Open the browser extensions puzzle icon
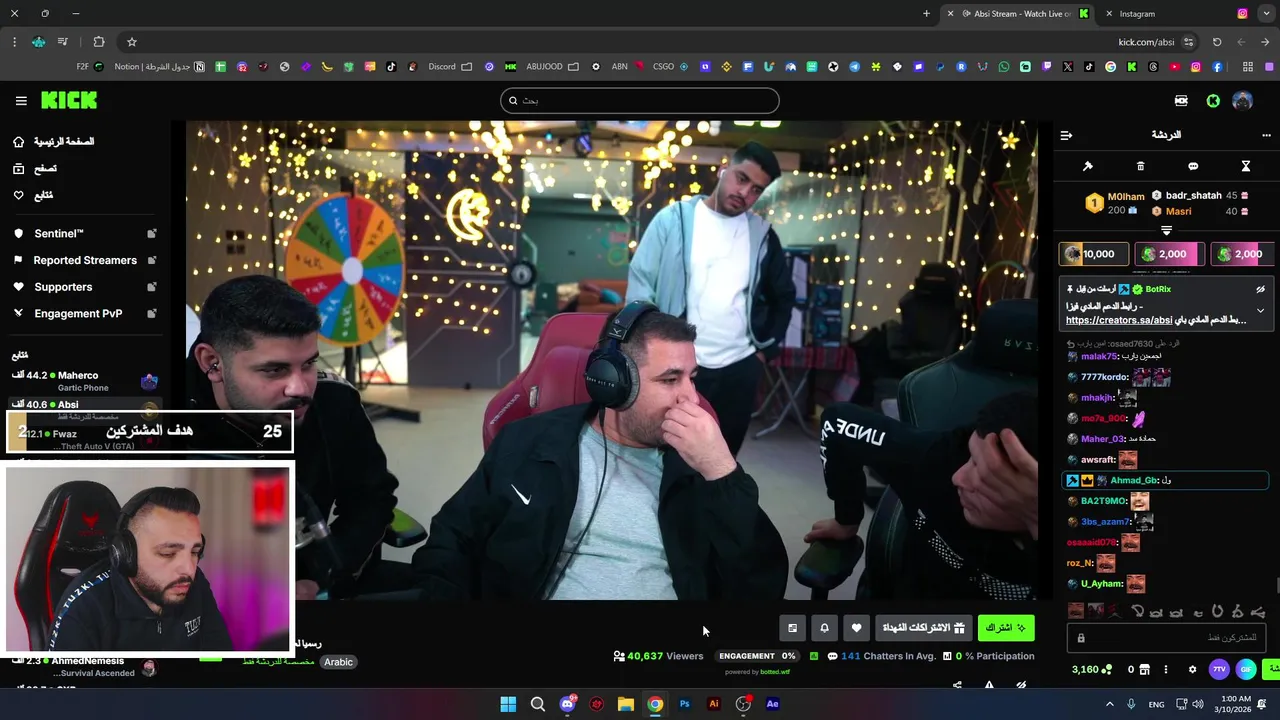The height and width of the screenshot is (720, 1280). (98, 42)
